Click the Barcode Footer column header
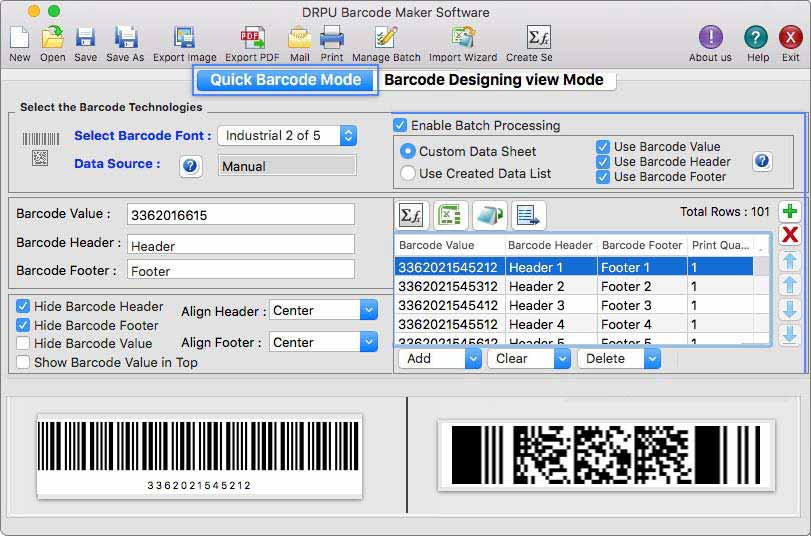The image size is (811, 536). coord(642,245)
